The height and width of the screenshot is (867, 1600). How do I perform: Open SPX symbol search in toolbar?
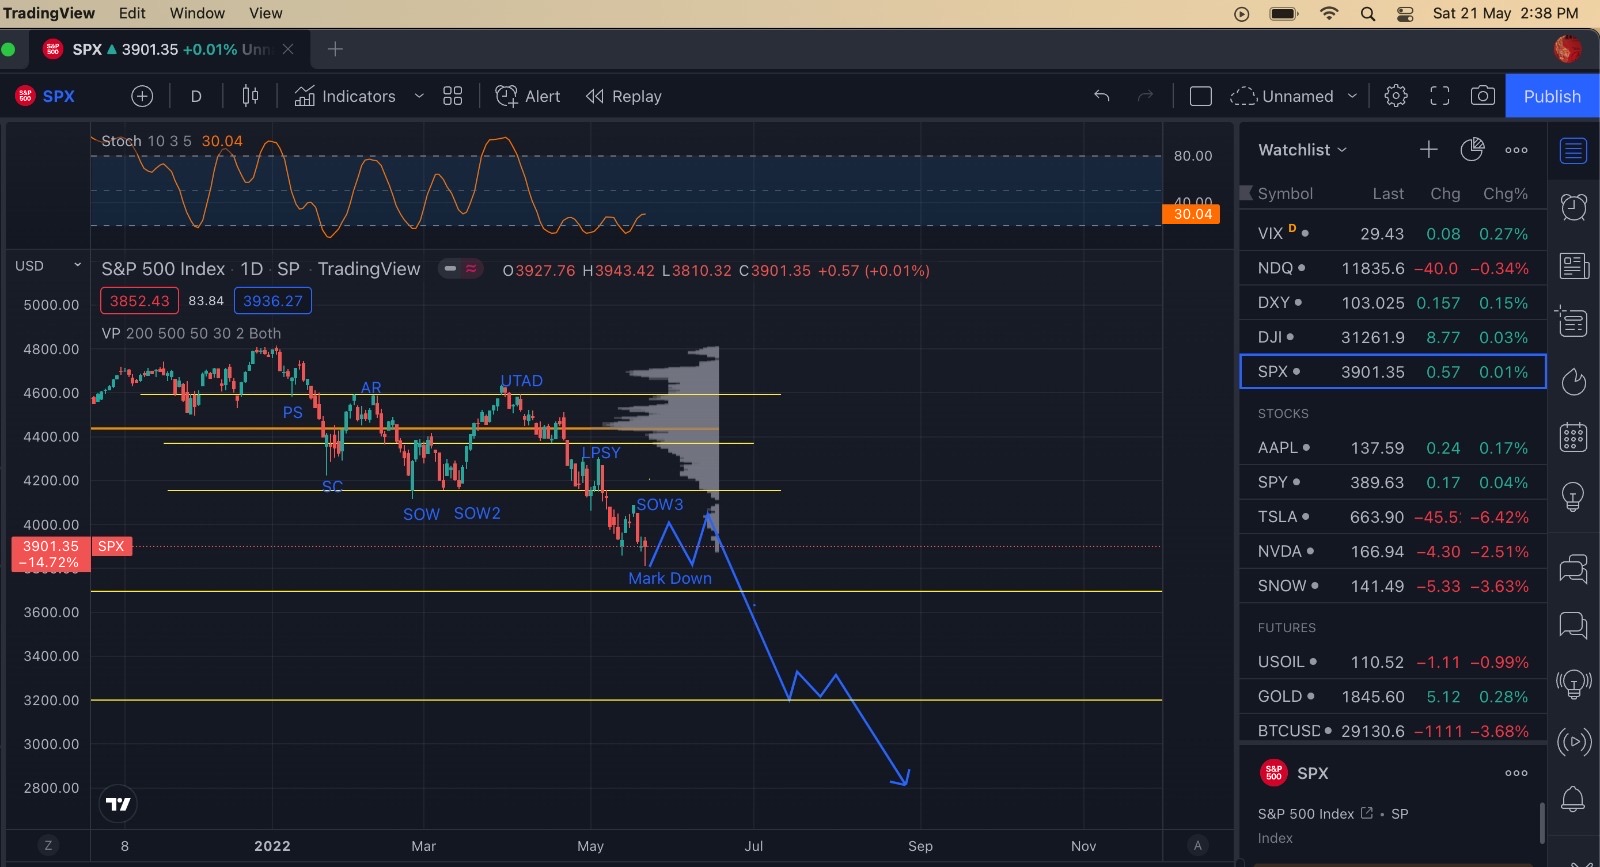pos(46,96)
